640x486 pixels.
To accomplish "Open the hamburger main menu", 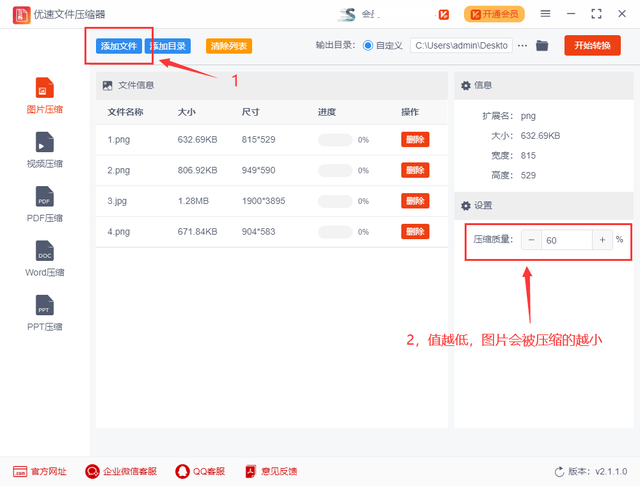I will coord(545,14).
